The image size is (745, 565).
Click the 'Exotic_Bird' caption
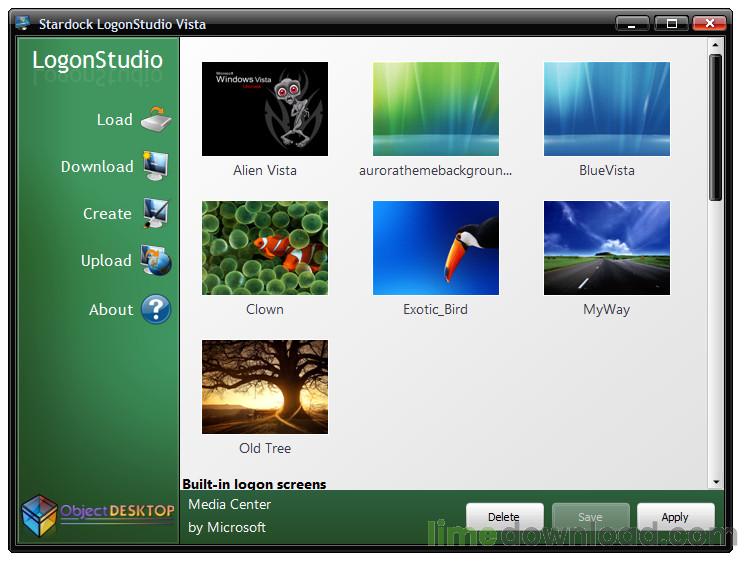tap(435, 310)
